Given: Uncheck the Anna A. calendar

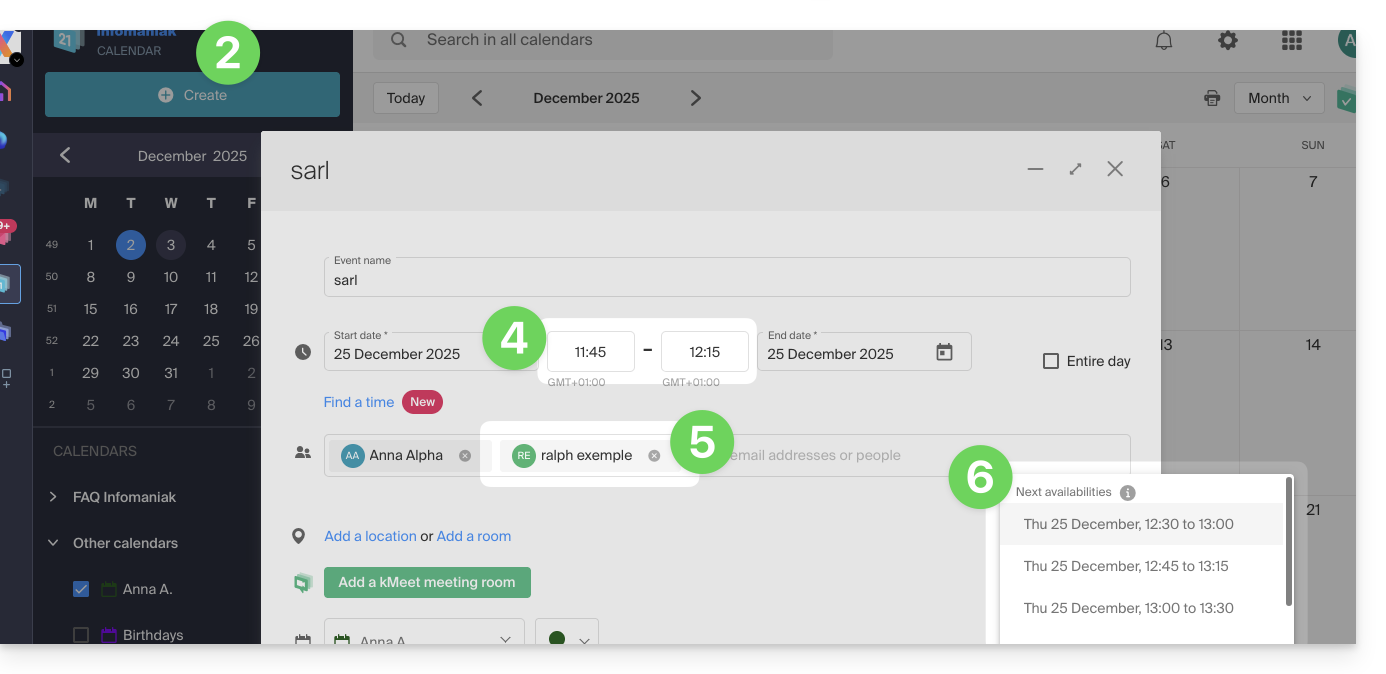Looking at the screenshot, I should (x=81, y=589).
